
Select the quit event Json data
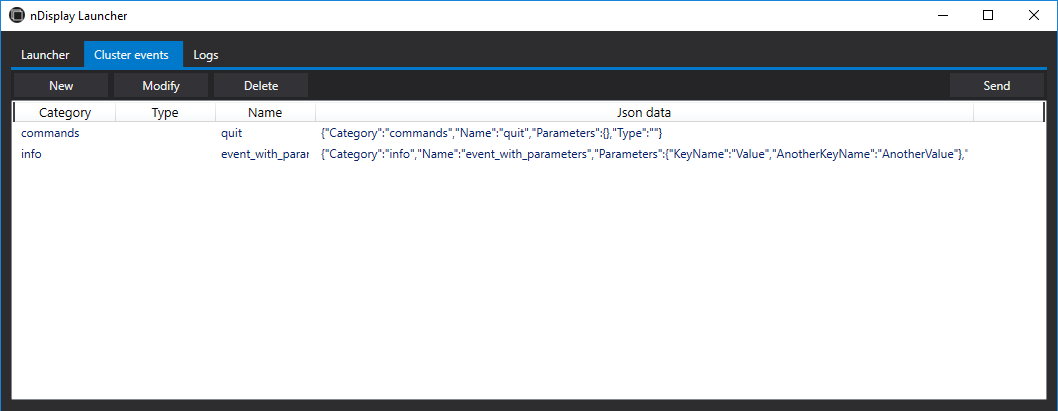pos(491,134)
